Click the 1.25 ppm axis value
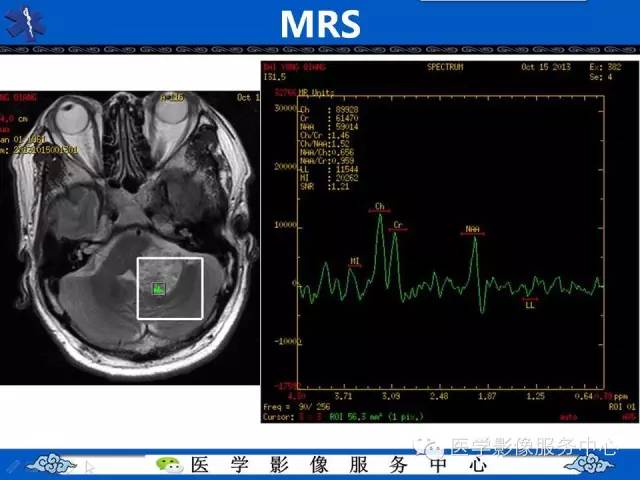Image resolution: width=640 pixels, height=480 pixels. click(x=536, y=396)
